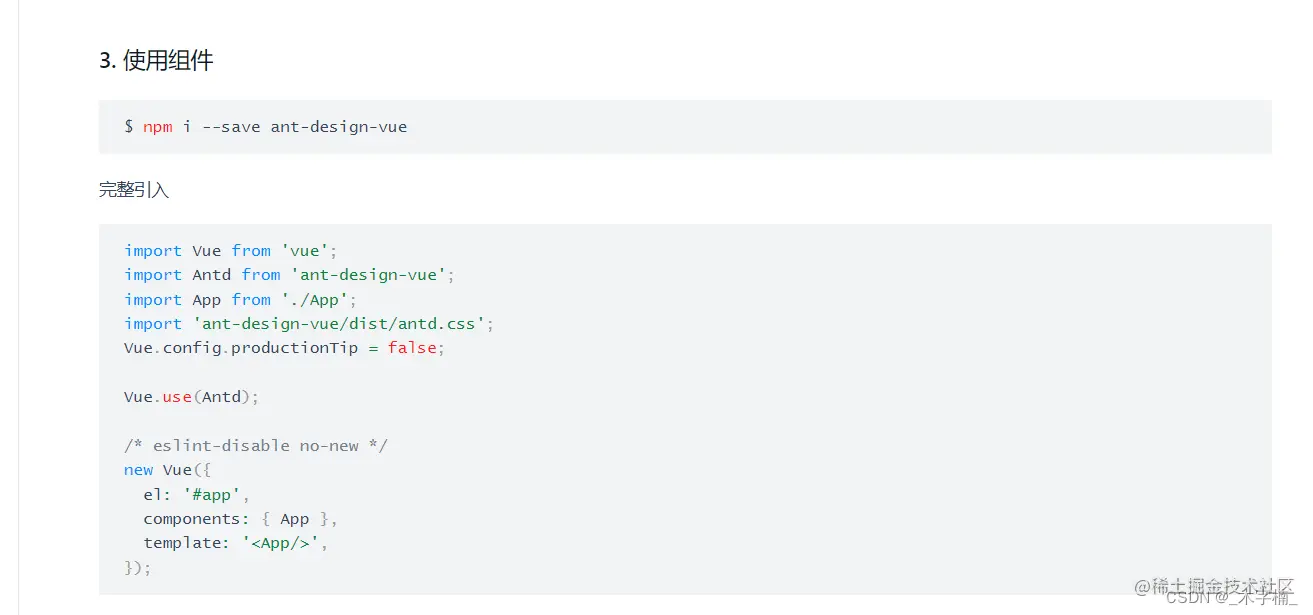
Task: Click the npm install command line
Action: (266, 127)
